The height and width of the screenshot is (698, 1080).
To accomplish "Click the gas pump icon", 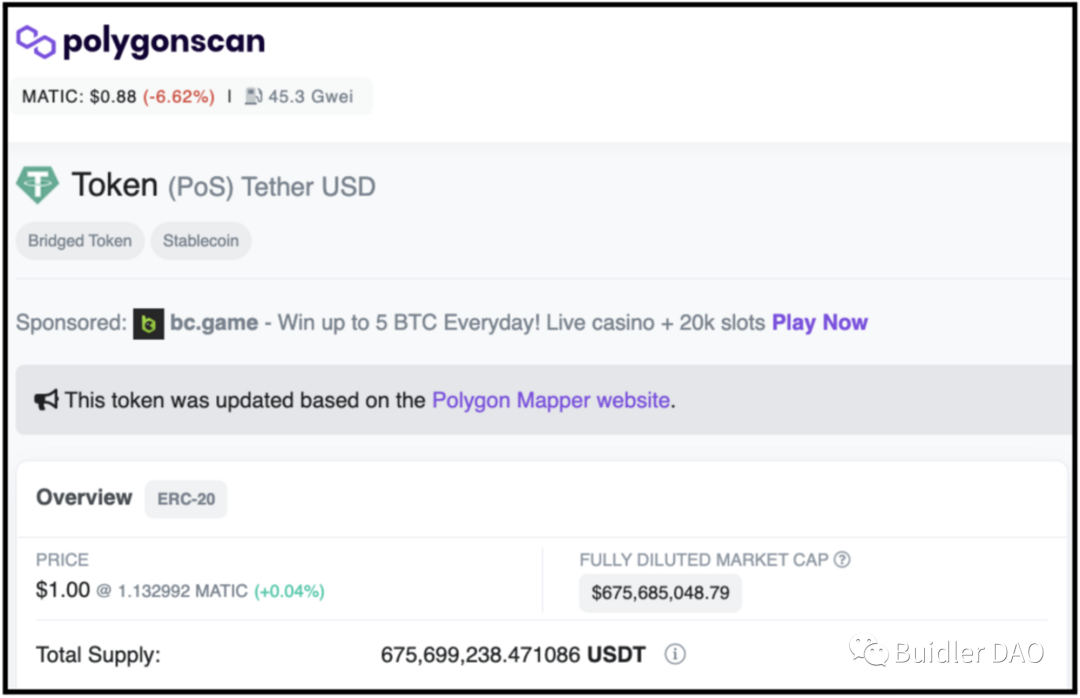I will click(x=253, y=97).
